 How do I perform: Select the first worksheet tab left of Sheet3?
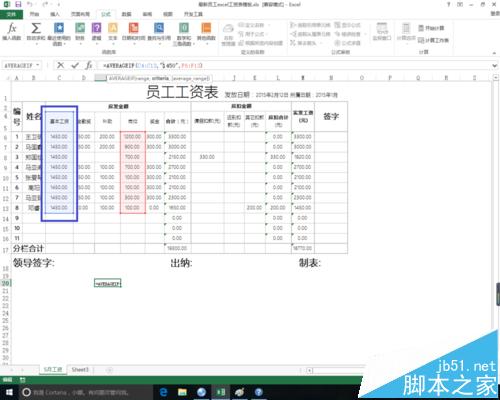click(x=53, y=370)
